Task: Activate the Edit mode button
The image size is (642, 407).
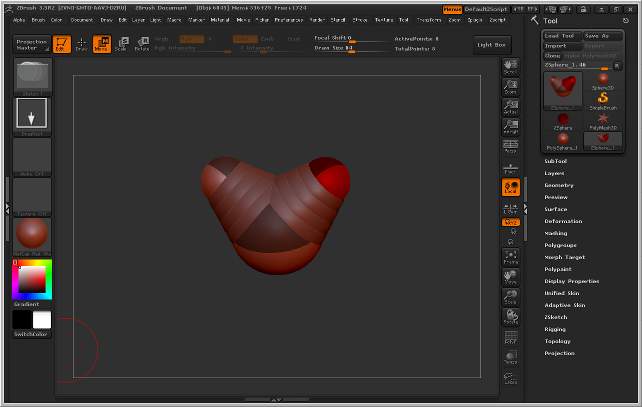Action: (x=61, y=44)
